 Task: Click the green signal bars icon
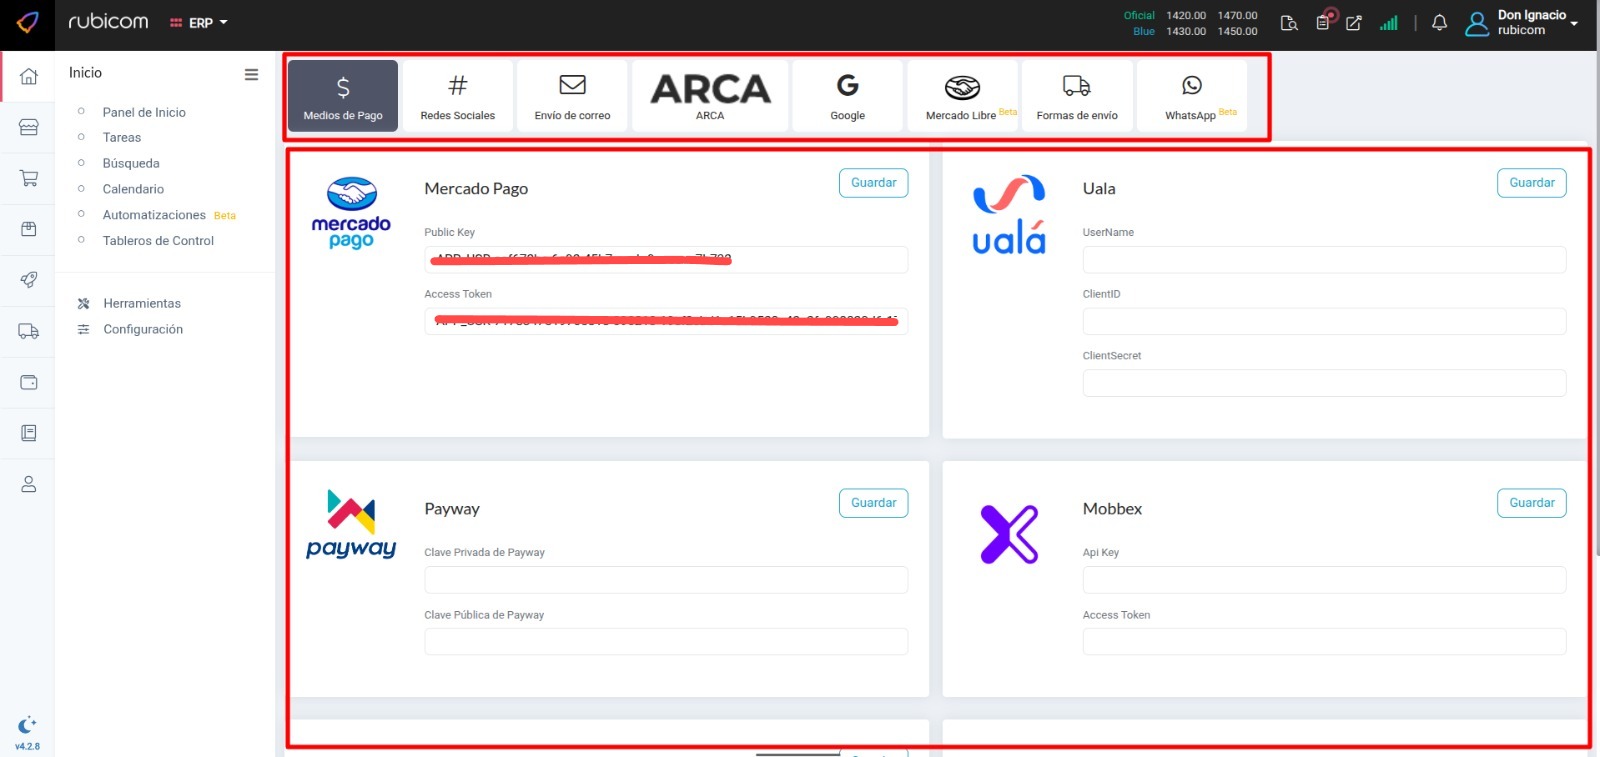pos(1389,23)
